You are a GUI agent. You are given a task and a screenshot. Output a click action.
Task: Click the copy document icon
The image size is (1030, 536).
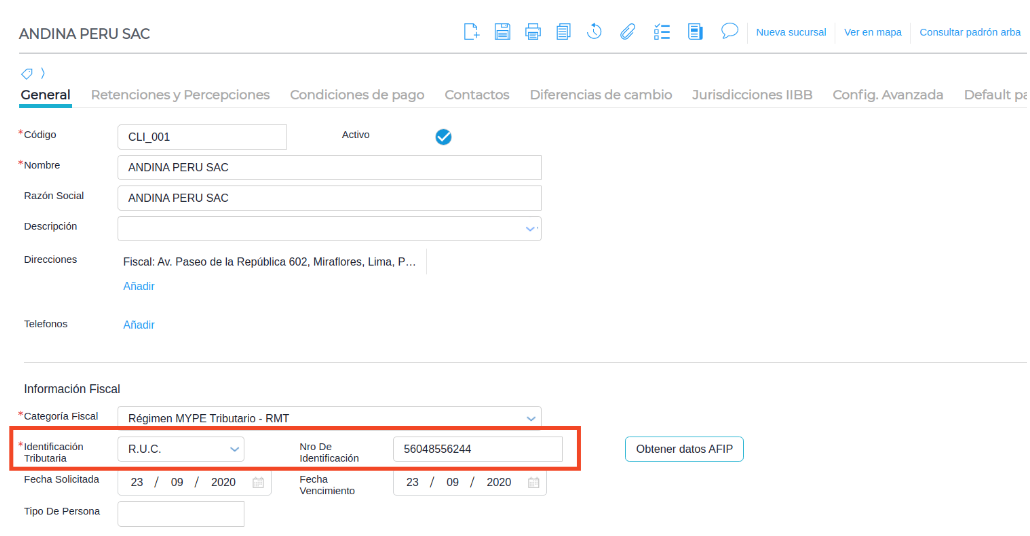click(x=564, y=32)
